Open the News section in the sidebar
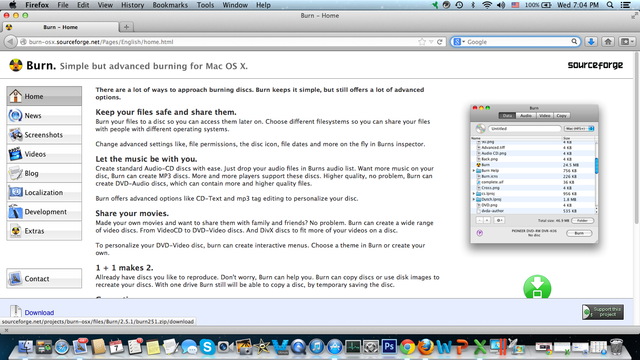This screenshot has width=640, height=360. pyautogui.click(x=44, y=116)
